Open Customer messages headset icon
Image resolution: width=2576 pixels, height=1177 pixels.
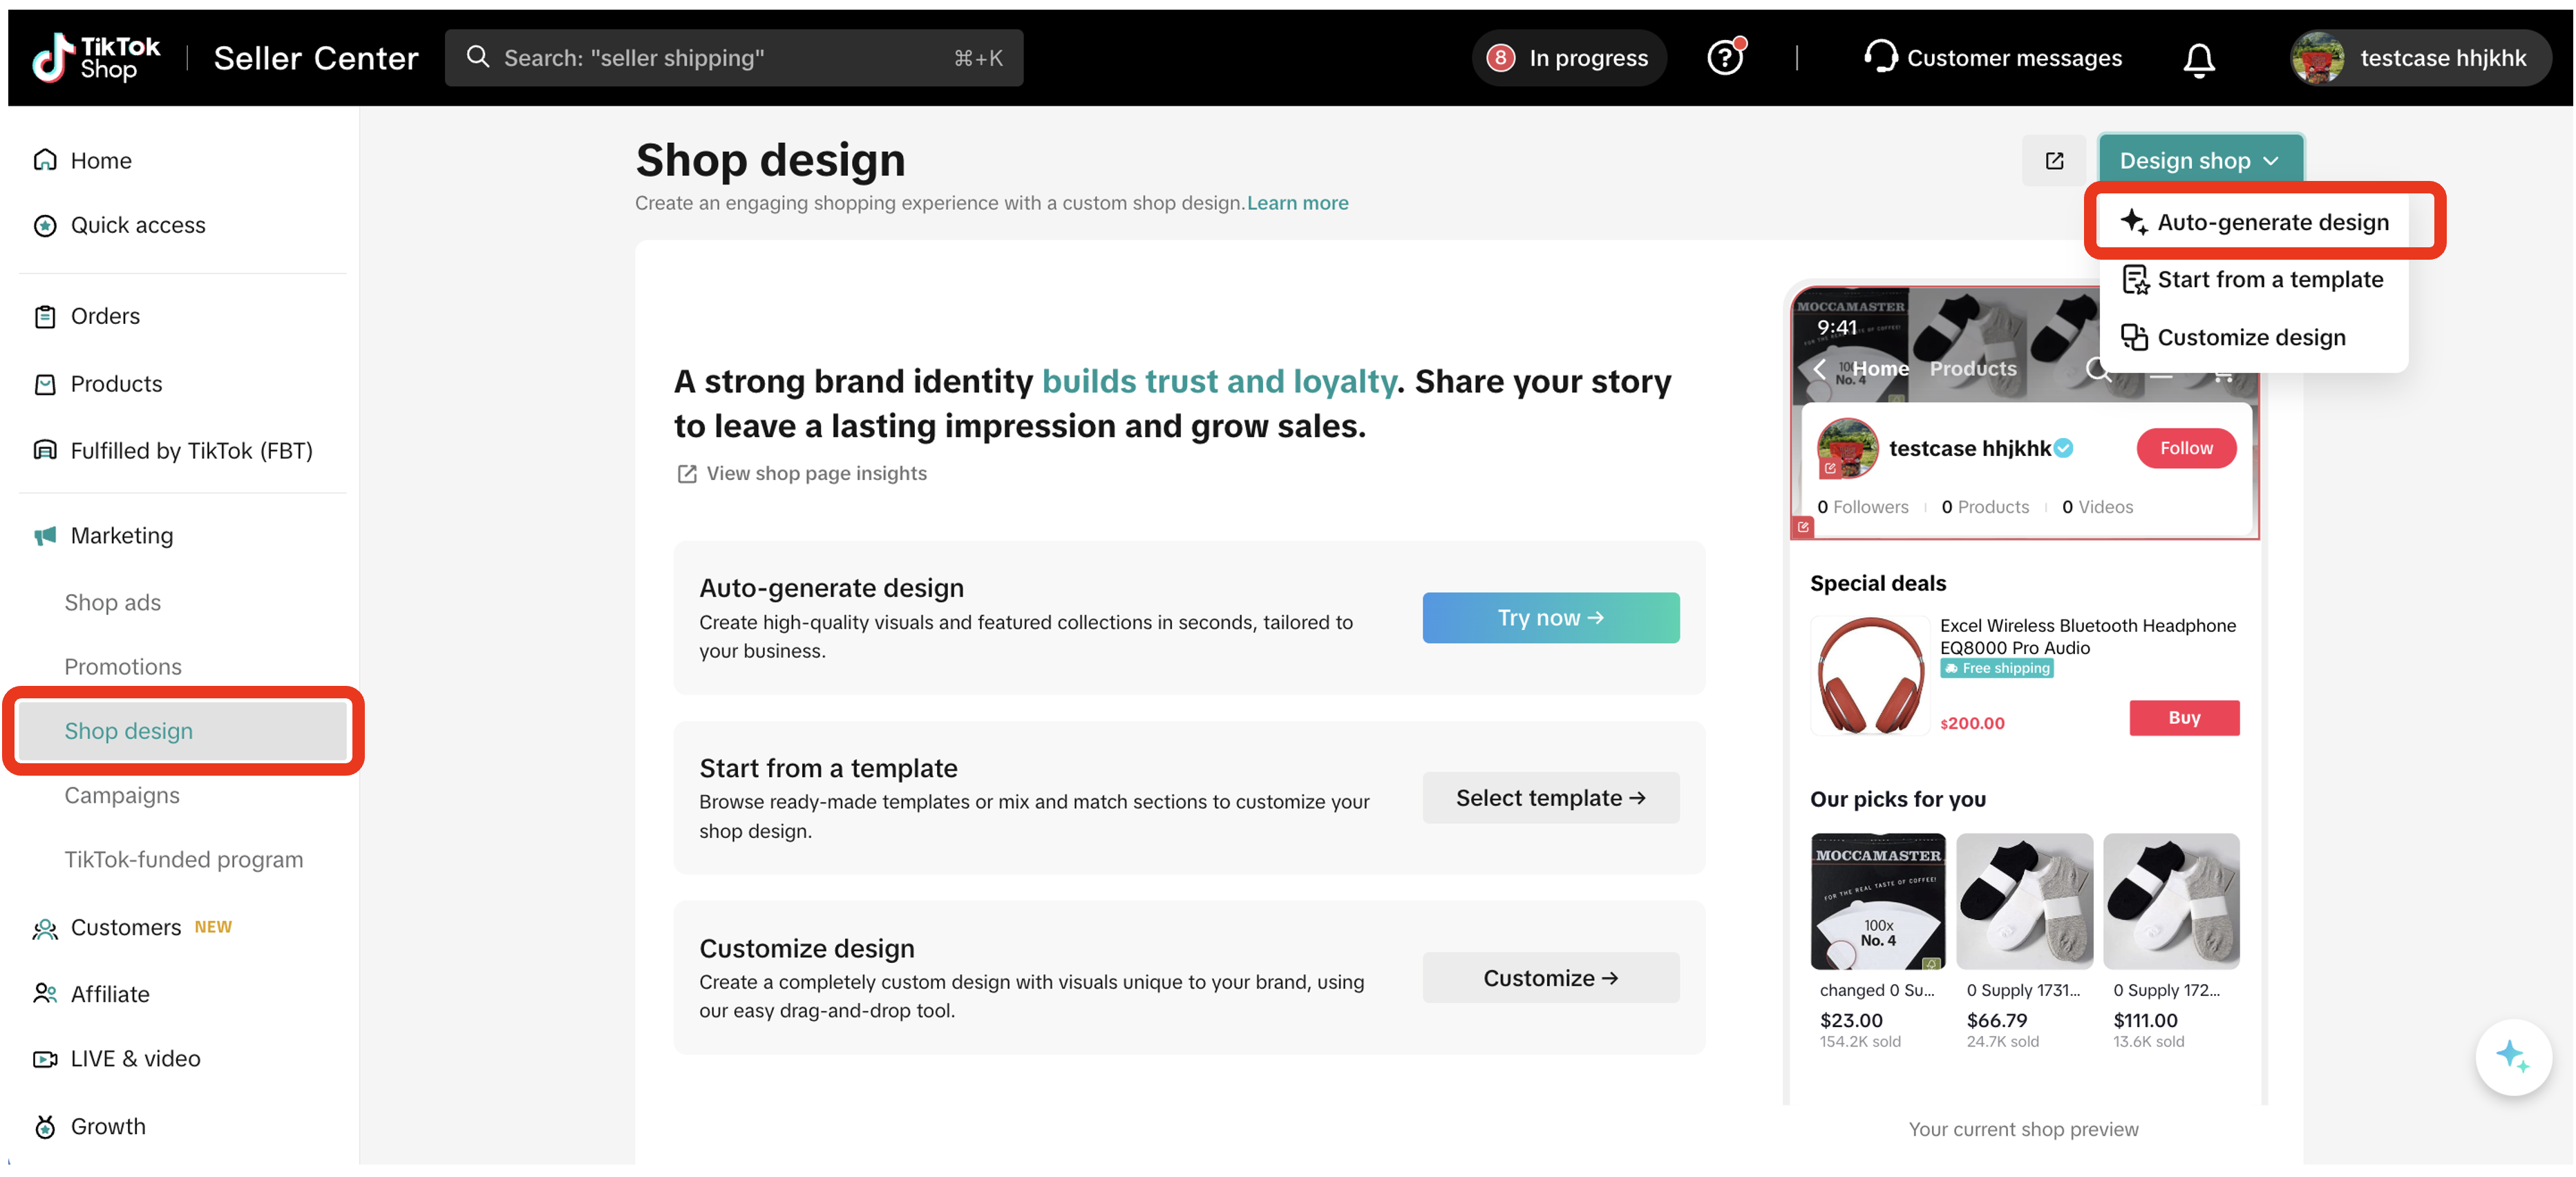[x=1881, y=57]
